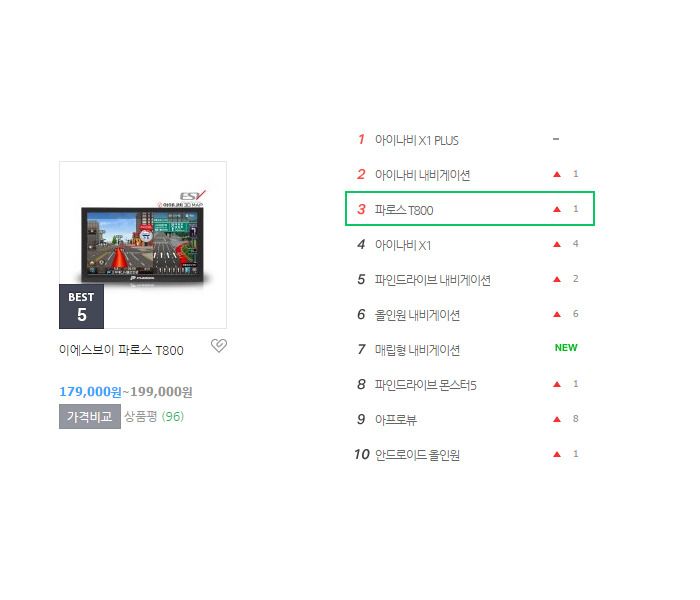Screen dimensions: 700x600
Task: Click red up arrow beside 아이나비 X1
Action: tap(557, 244)
